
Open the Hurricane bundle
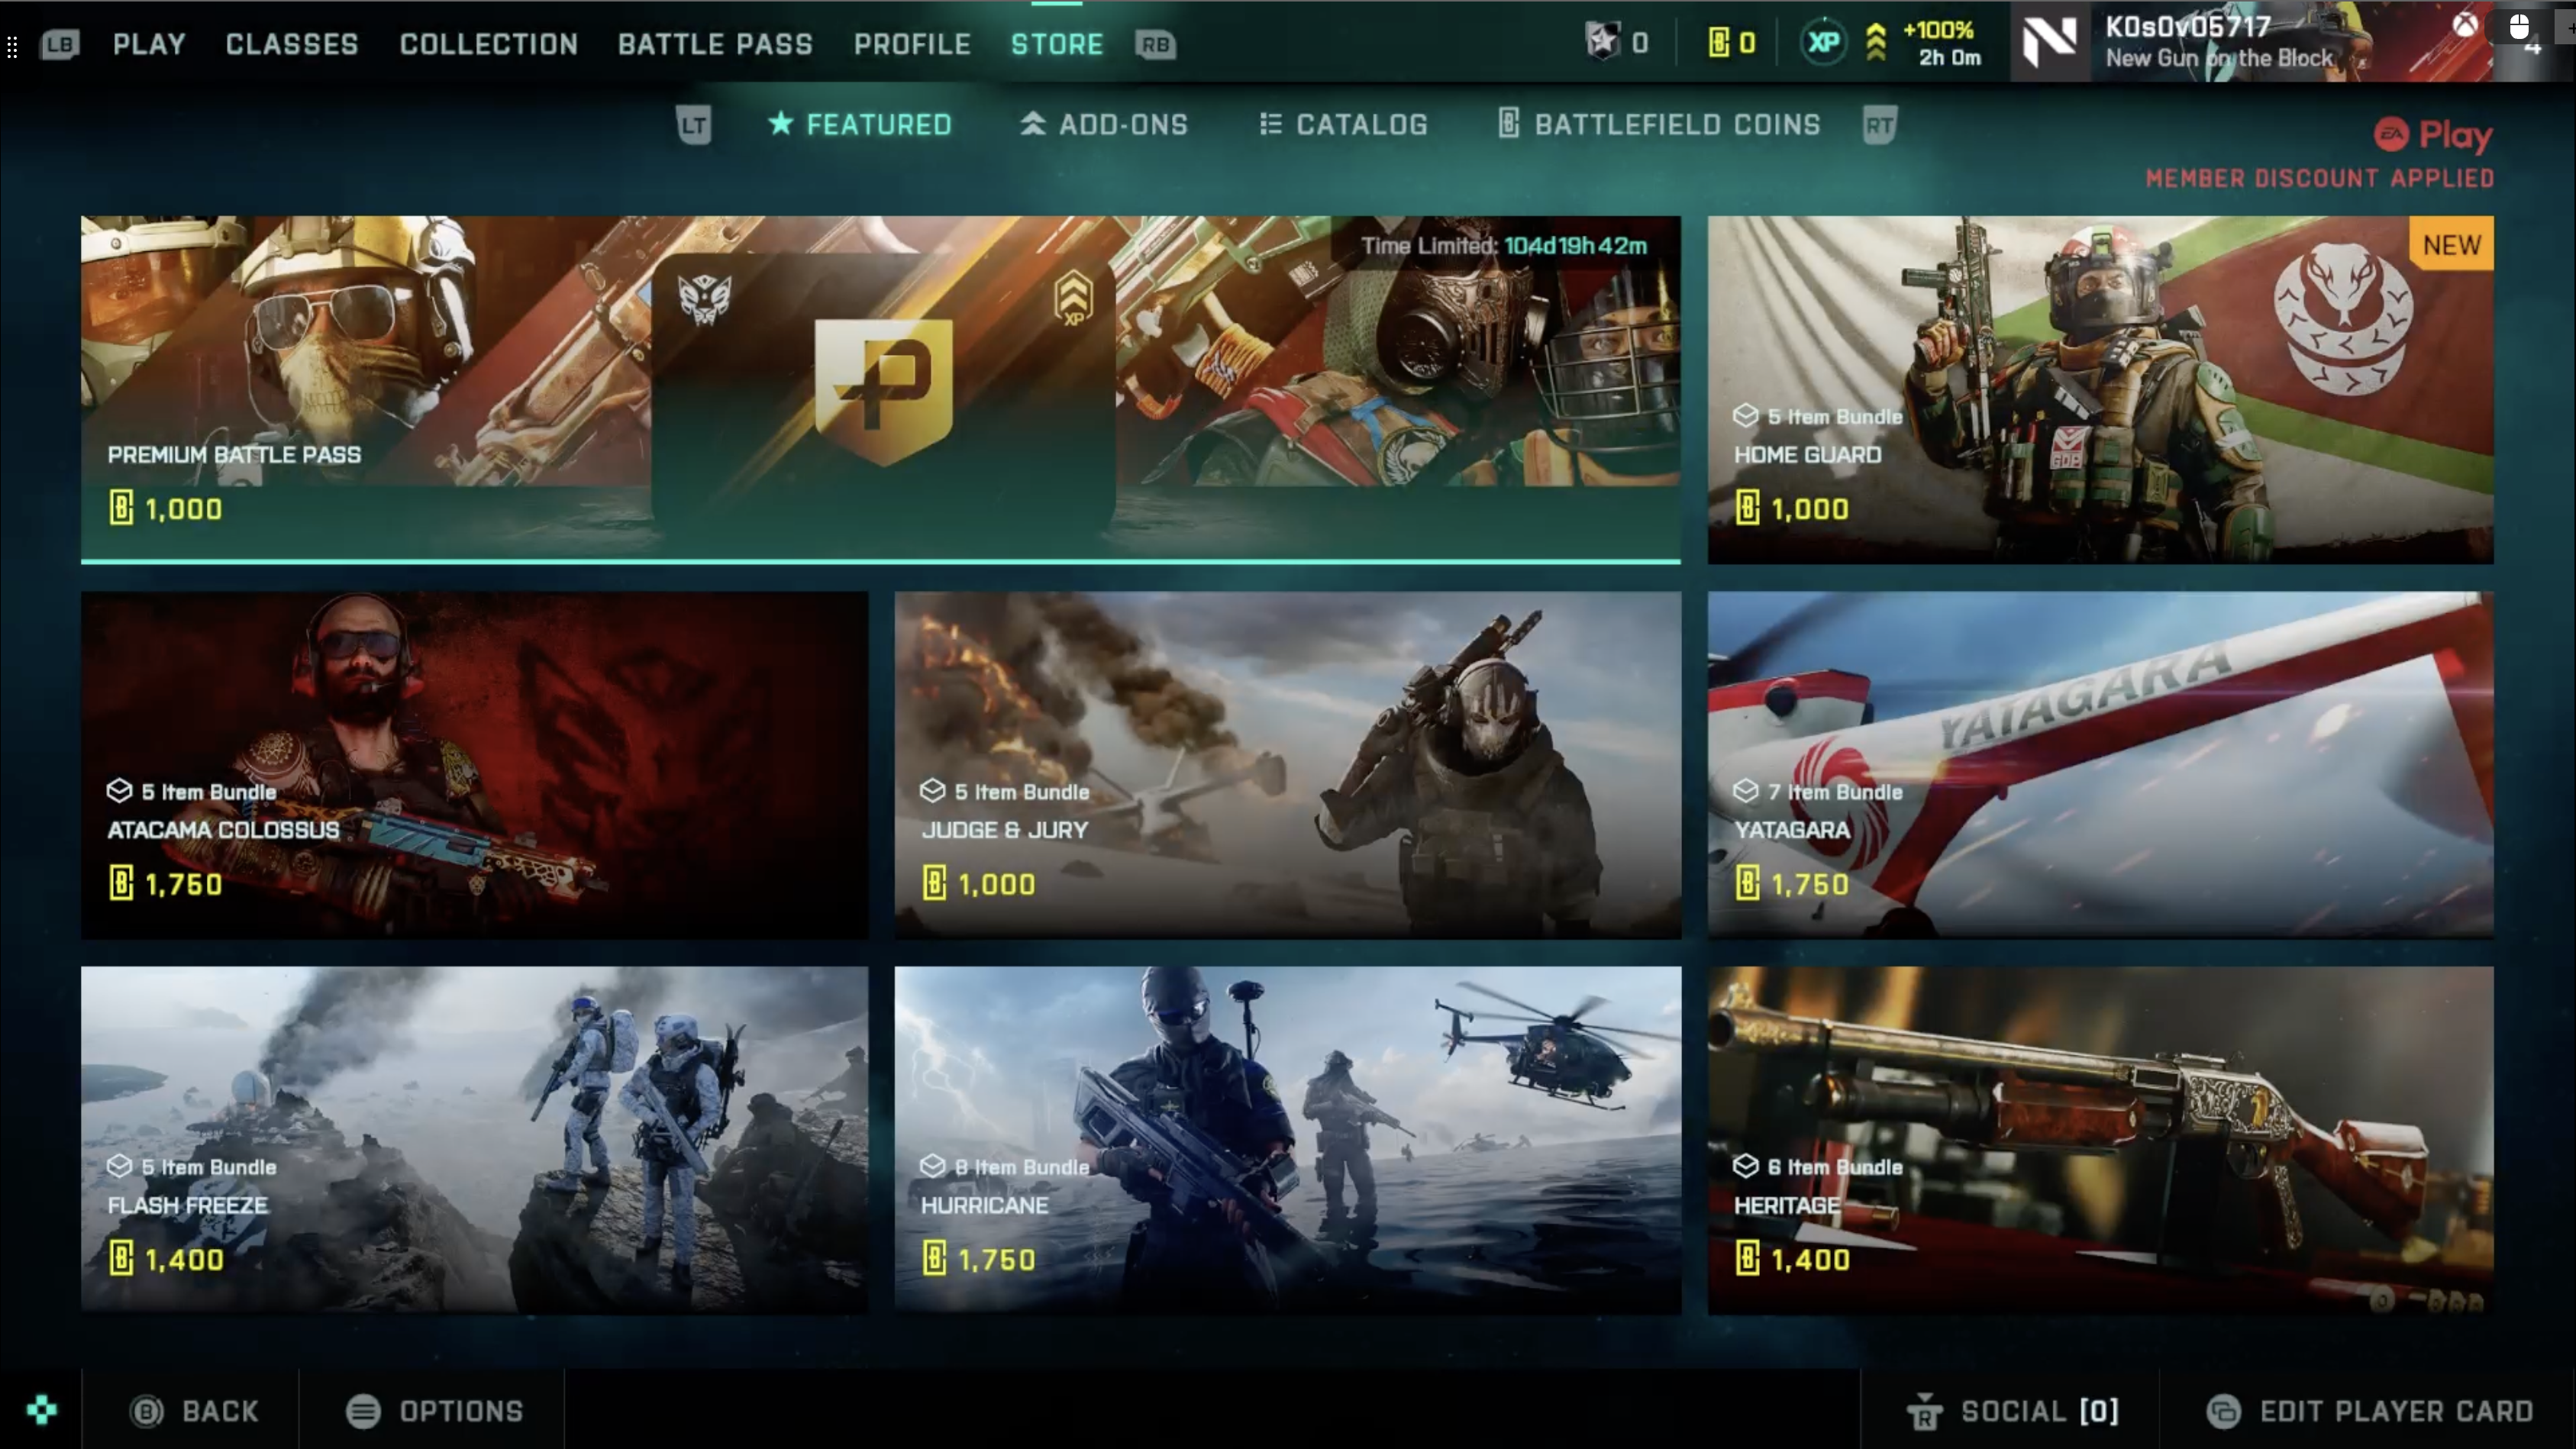(x=1288, y=1140)
